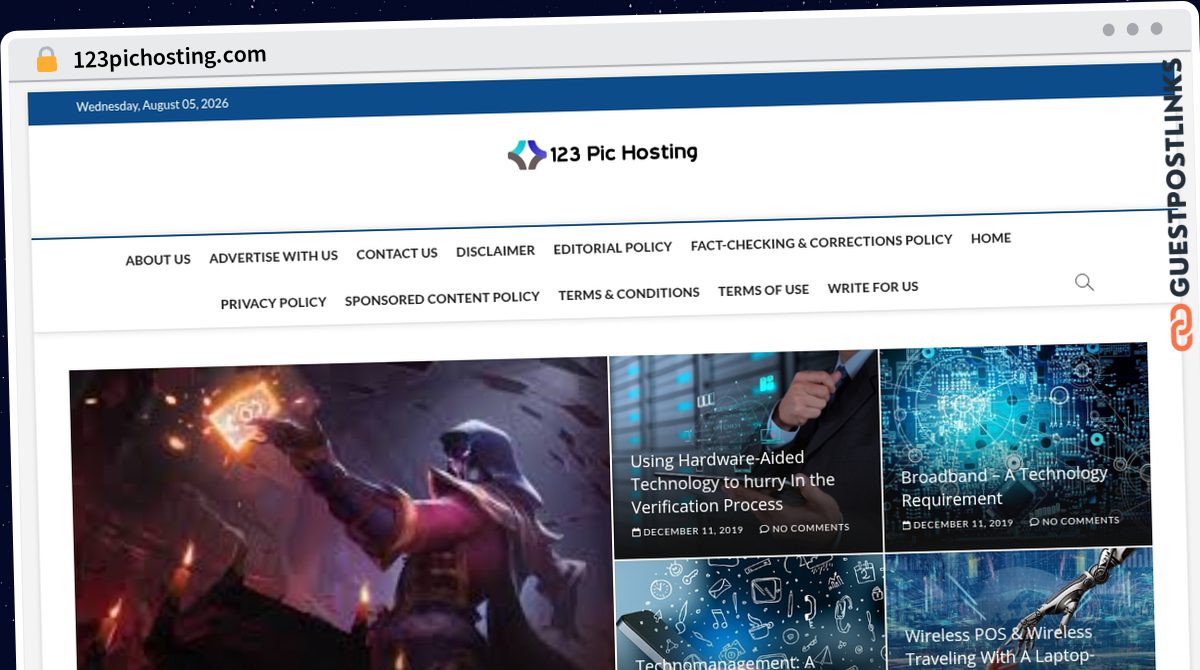Click the Wednesday, August 05, 2026 date text
The height and width of the screenshot is (670, 1200).
click(152, 105)
